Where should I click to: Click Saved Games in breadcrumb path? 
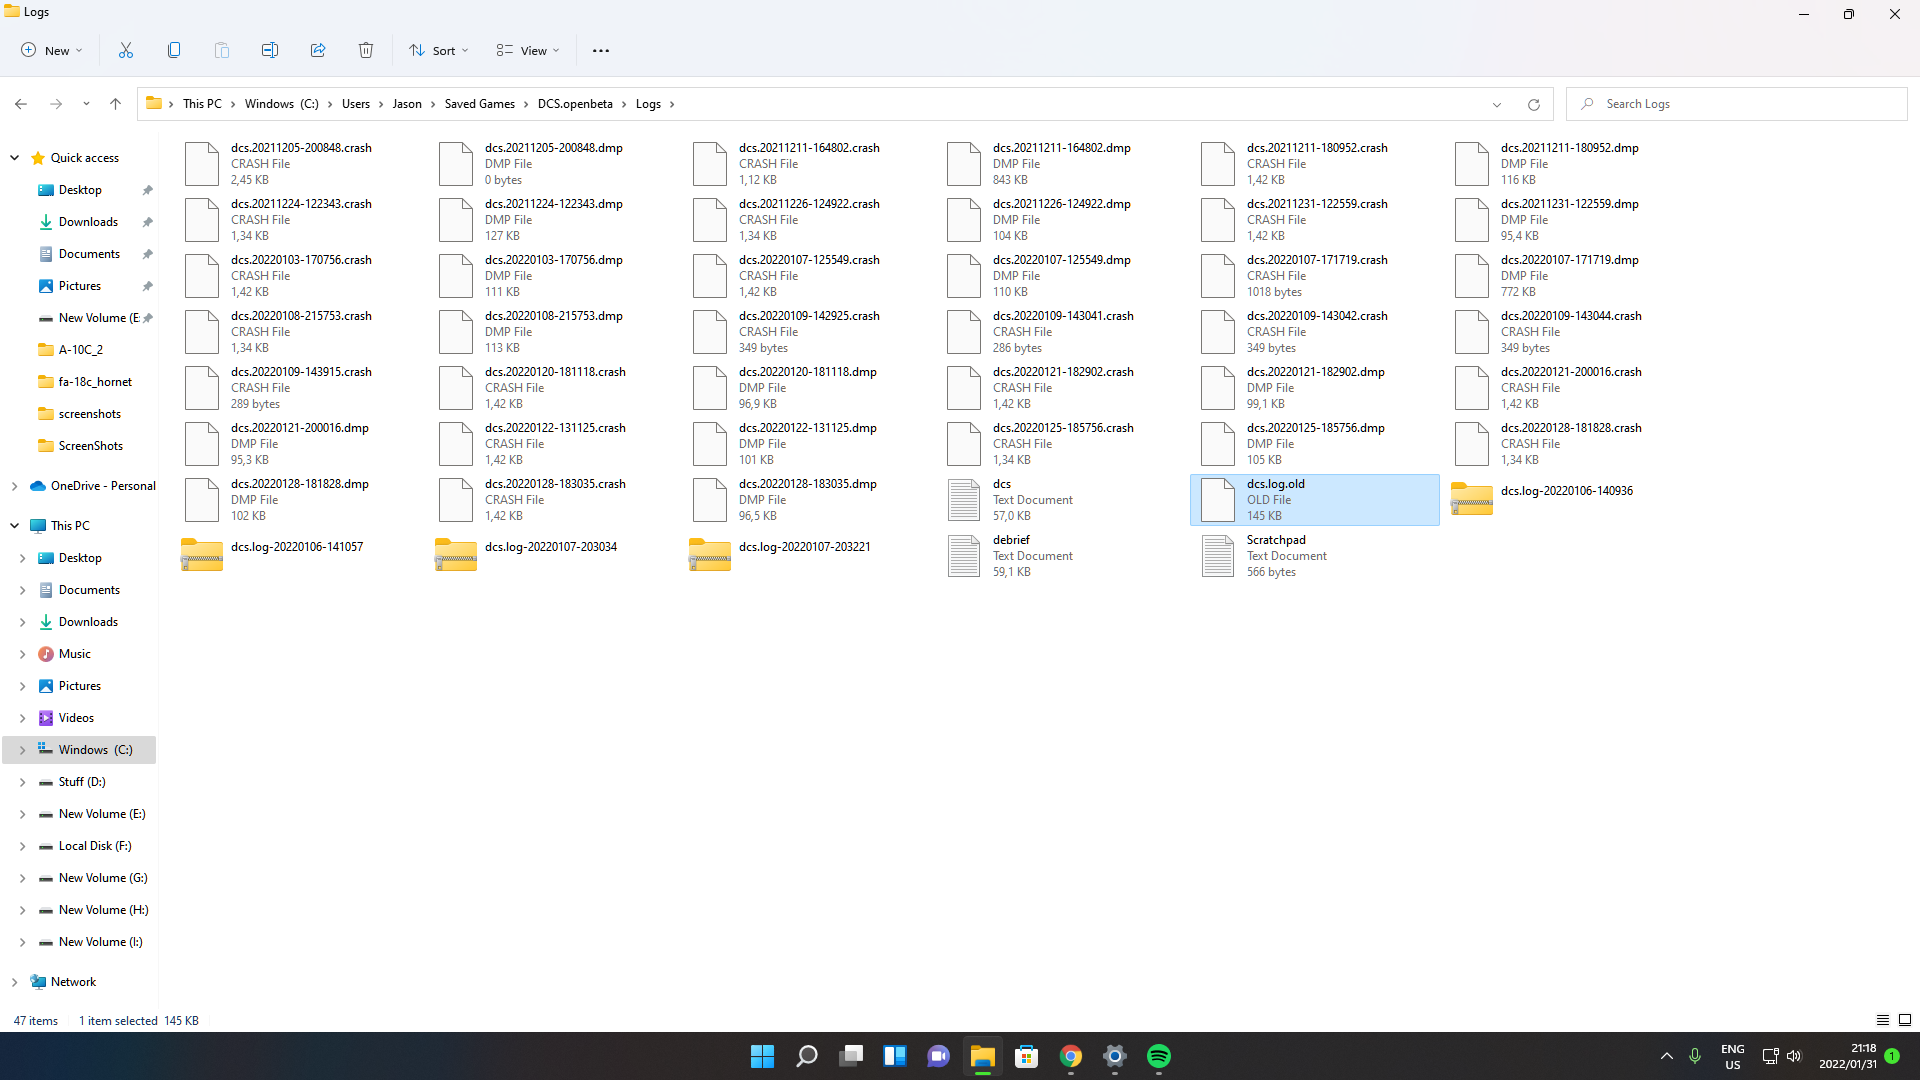pyautogui.click(x=480, y=104)
